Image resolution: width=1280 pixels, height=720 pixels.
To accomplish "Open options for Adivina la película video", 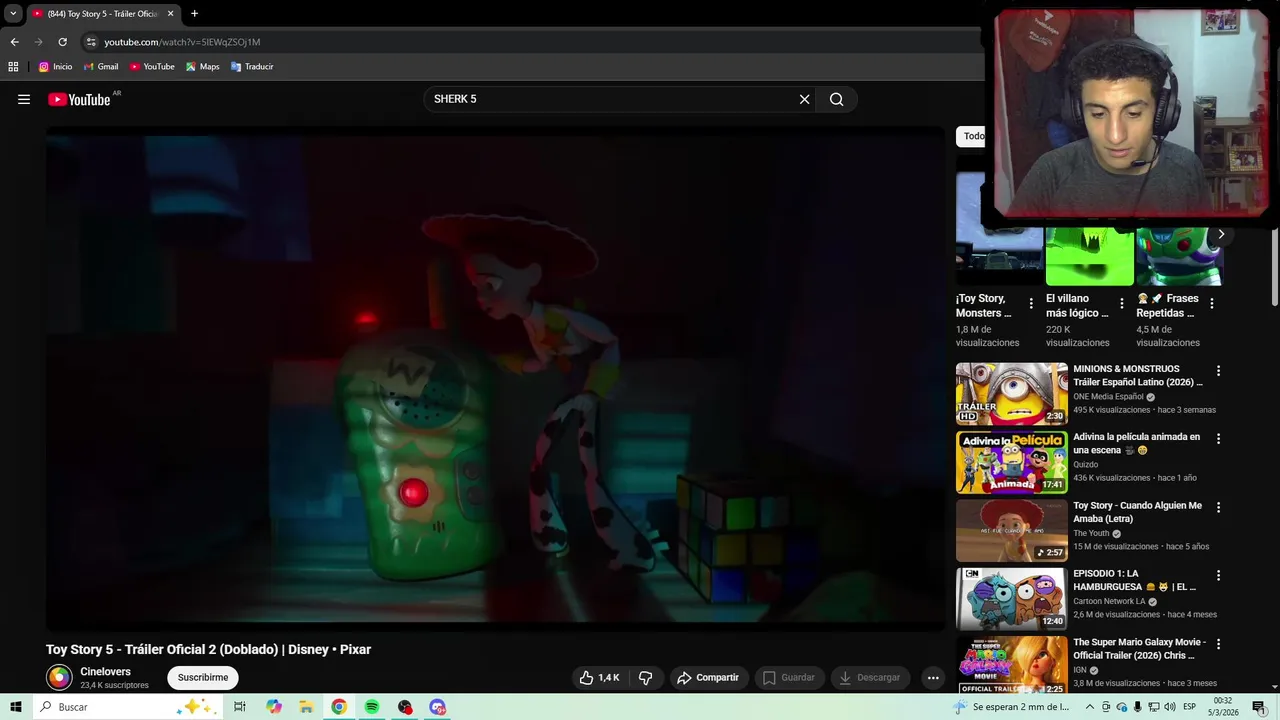I will coord(1218,439).
